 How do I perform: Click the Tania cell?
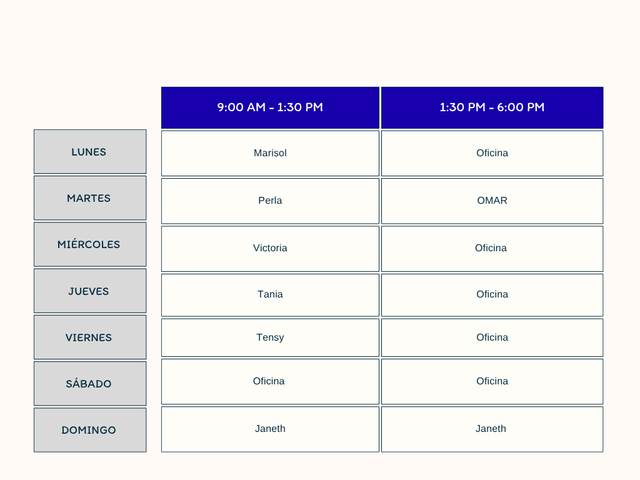coord(270,295)
